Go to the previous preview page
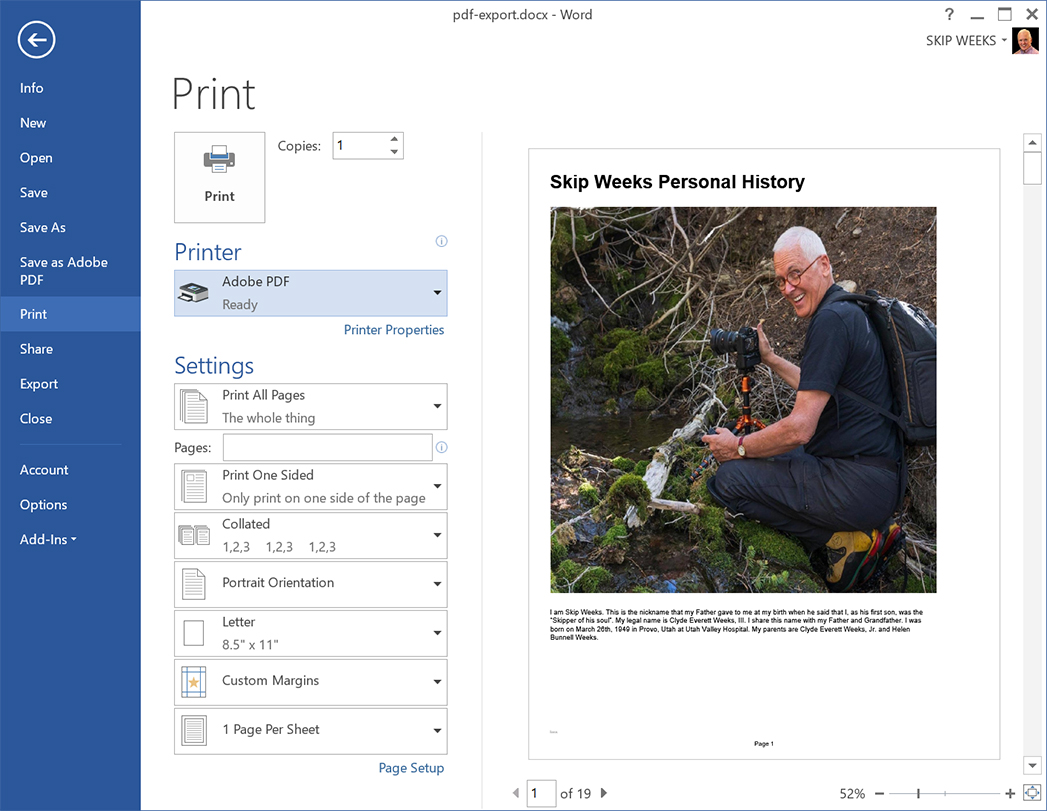Image resolution: width=1047 pixels, height=811 pixels. tap(515, 793)
